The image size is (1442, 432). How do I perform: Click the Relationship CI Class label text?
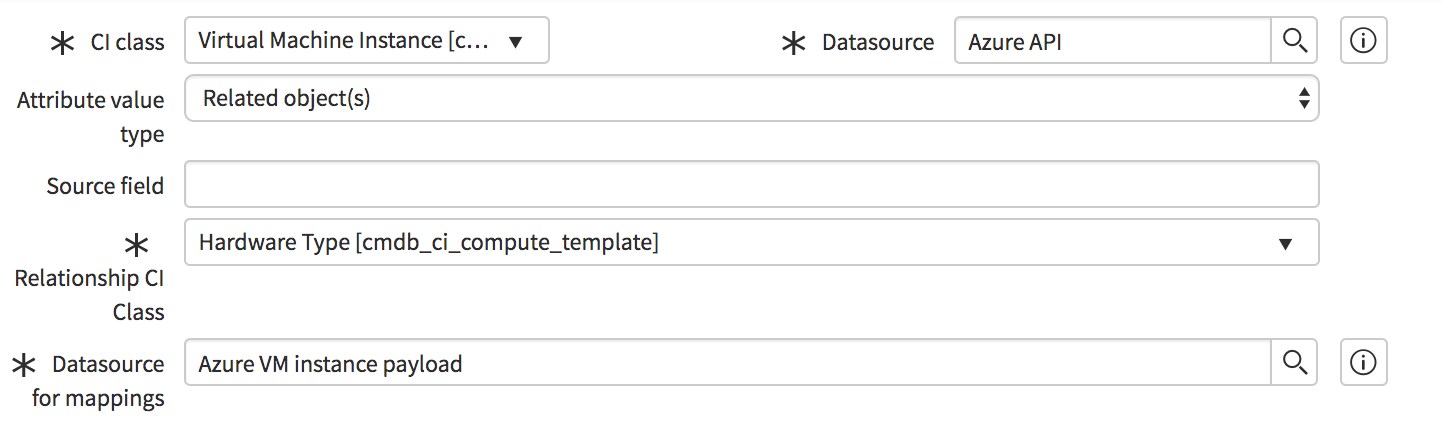coord(90,295)
